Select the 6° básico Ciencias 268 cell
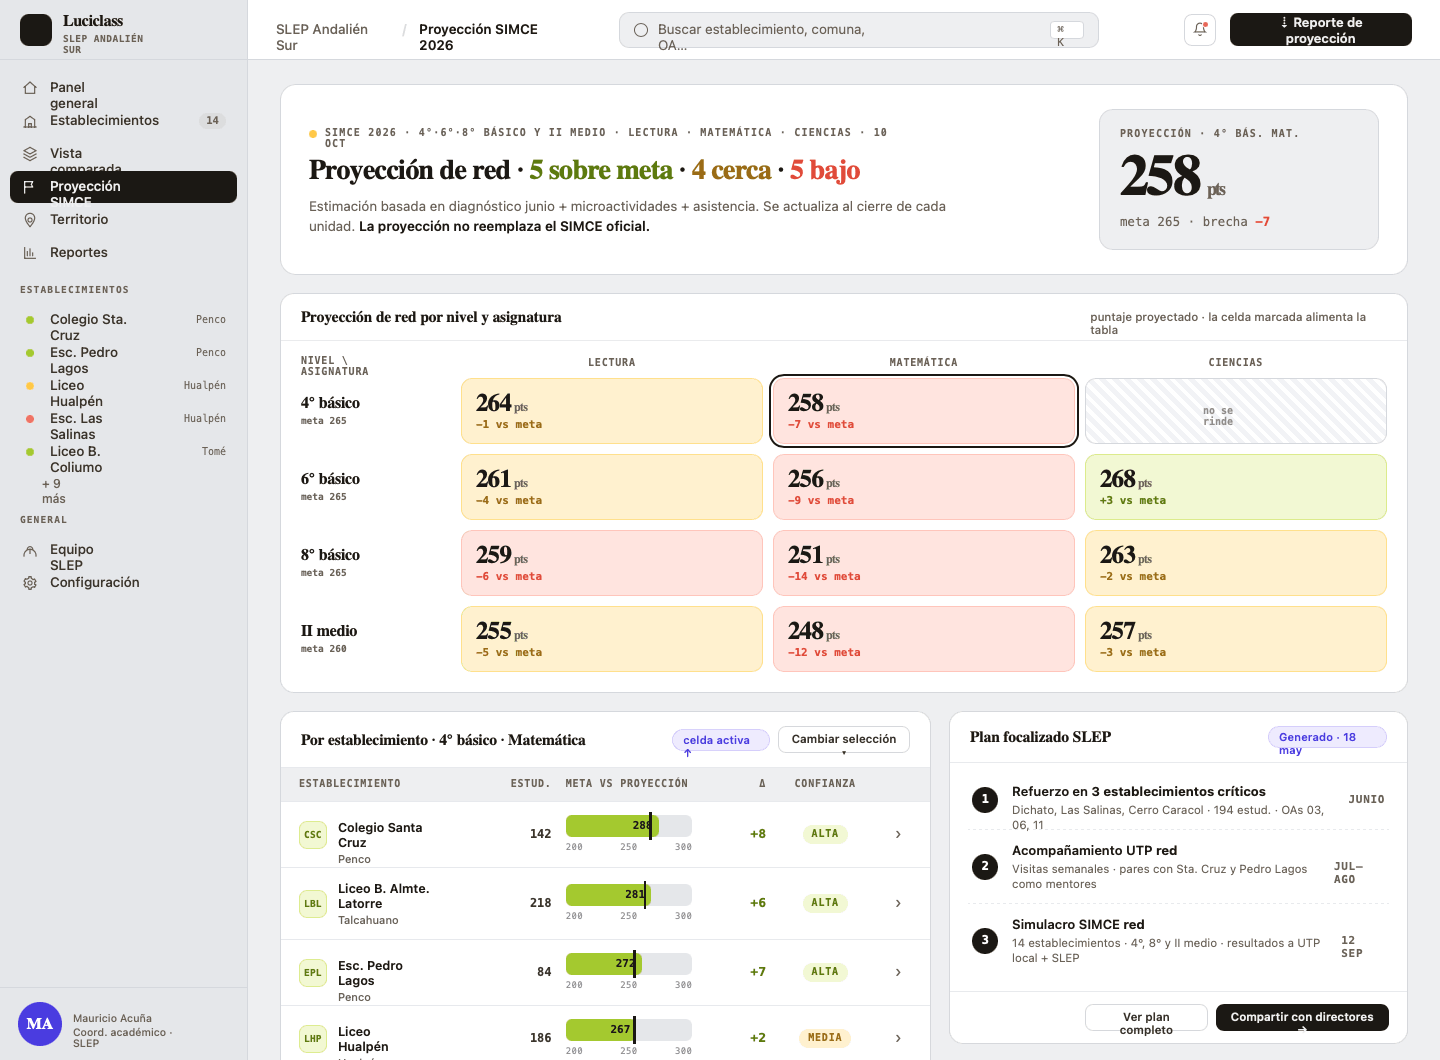This screenshot has height=1060, width=1440. (1236, 487)
